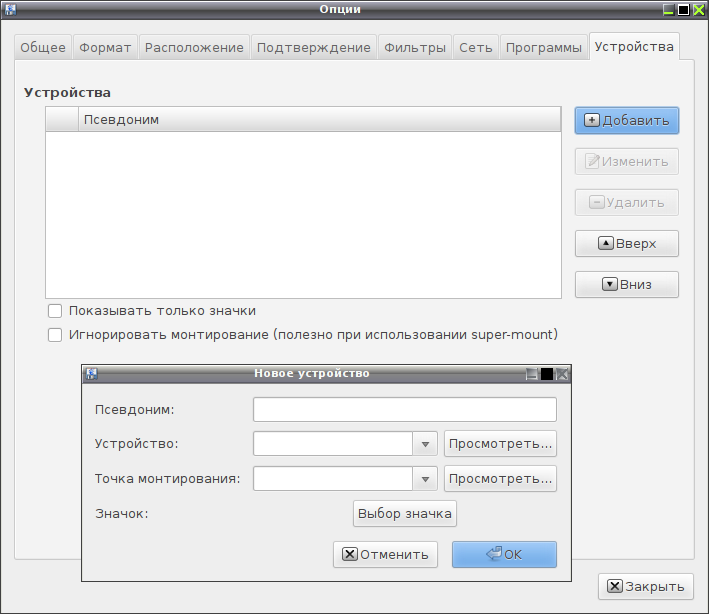The height and width of the screenshot is (614, 709).
Task: Confirm with OK in Новое устройство
Action: pos(504,555)
